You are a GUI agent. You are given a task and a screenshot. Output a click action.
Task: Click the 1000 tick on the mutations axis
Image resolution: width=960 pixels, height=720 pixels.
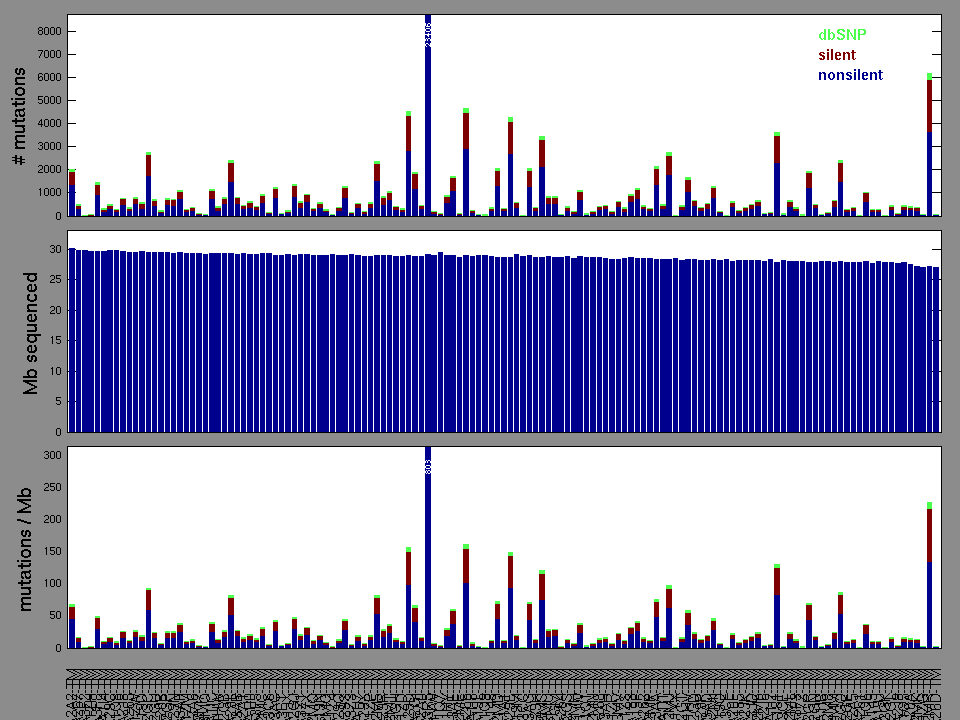pyautogui.click(x=48, y=193)
